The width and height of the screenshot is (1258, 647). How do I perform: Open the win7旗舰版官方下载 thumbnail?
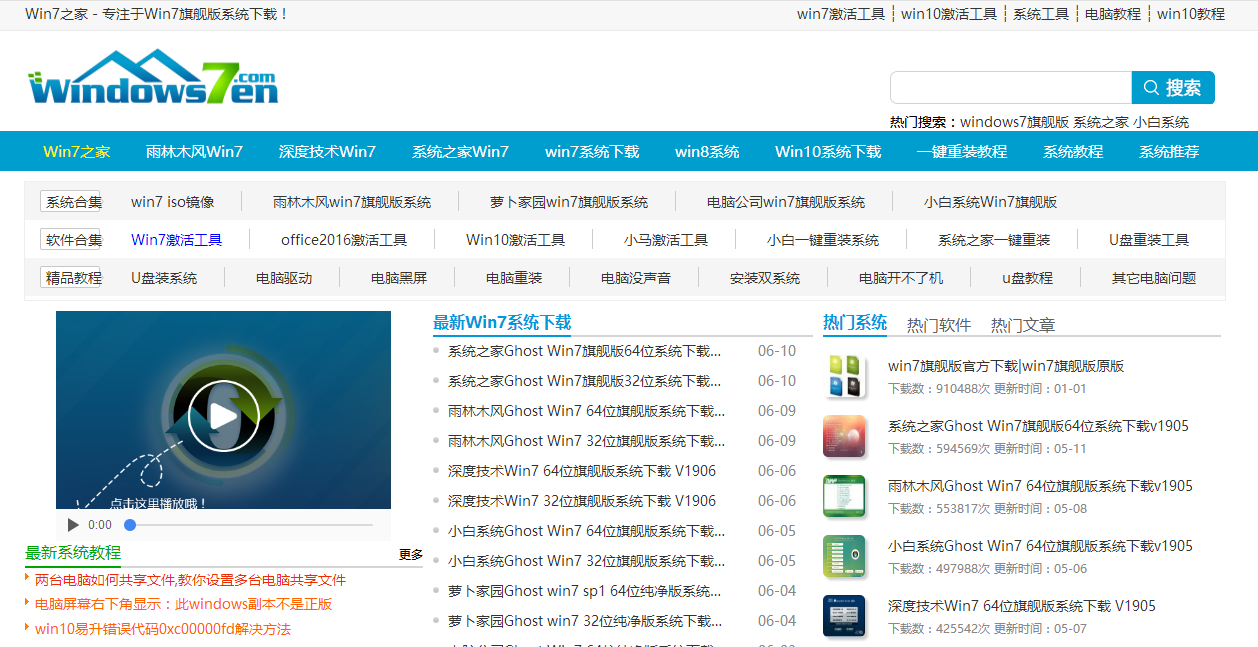(844, 376)
